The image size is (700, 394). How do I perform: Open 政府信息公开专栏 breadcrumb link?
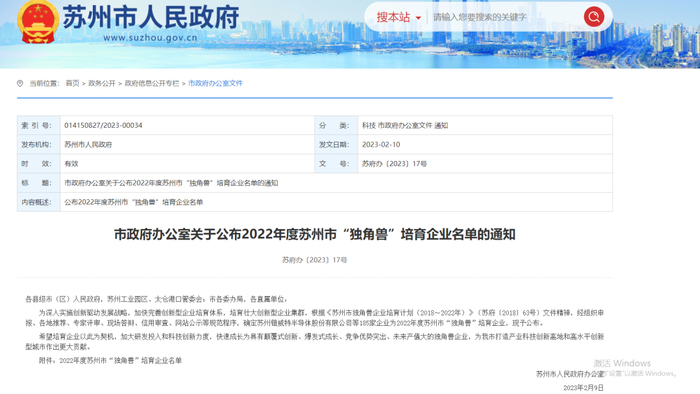152,83
